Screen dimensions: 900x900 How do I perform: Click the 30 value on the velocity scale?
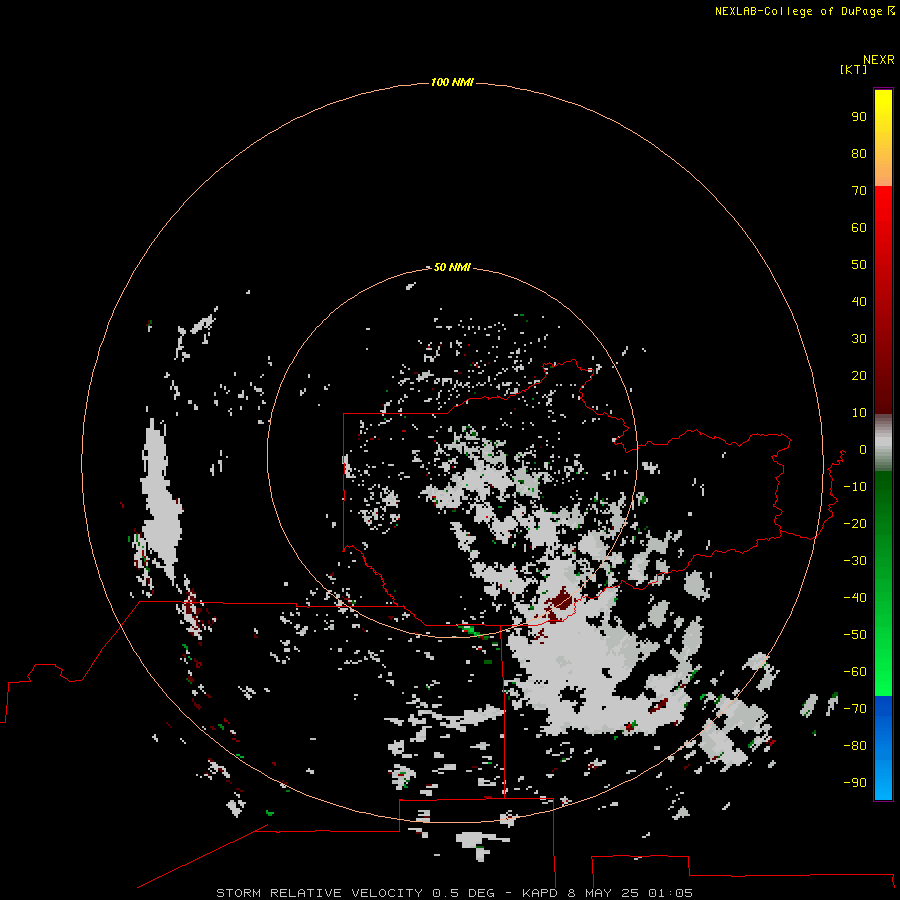click(x=859, y=339)
